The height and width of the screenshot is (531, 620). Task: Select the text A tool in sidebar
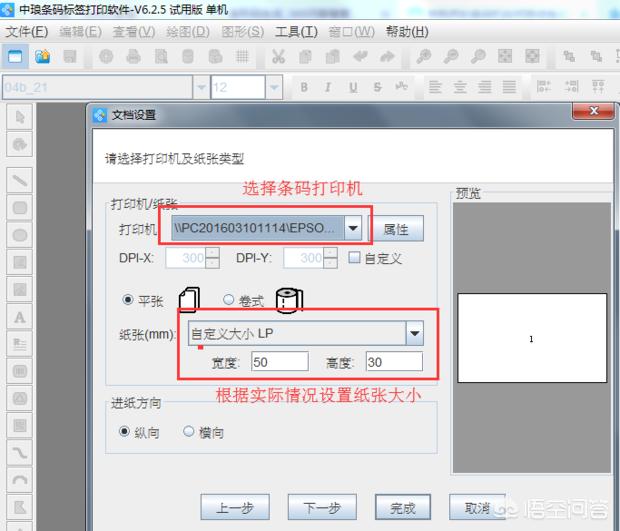[20, 317]
